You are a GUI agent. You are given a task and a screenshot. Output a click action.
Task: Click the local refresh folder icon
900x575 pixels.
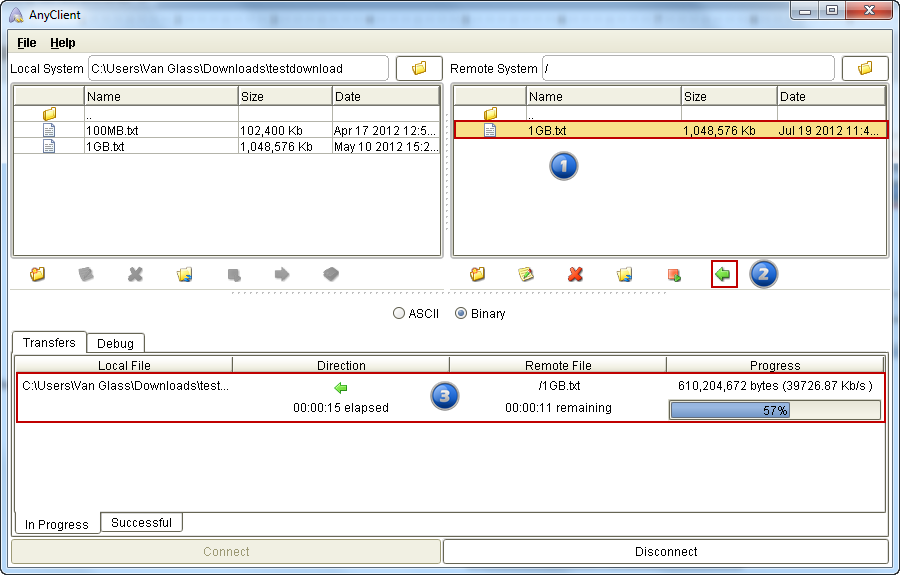(x=184, y=273)
